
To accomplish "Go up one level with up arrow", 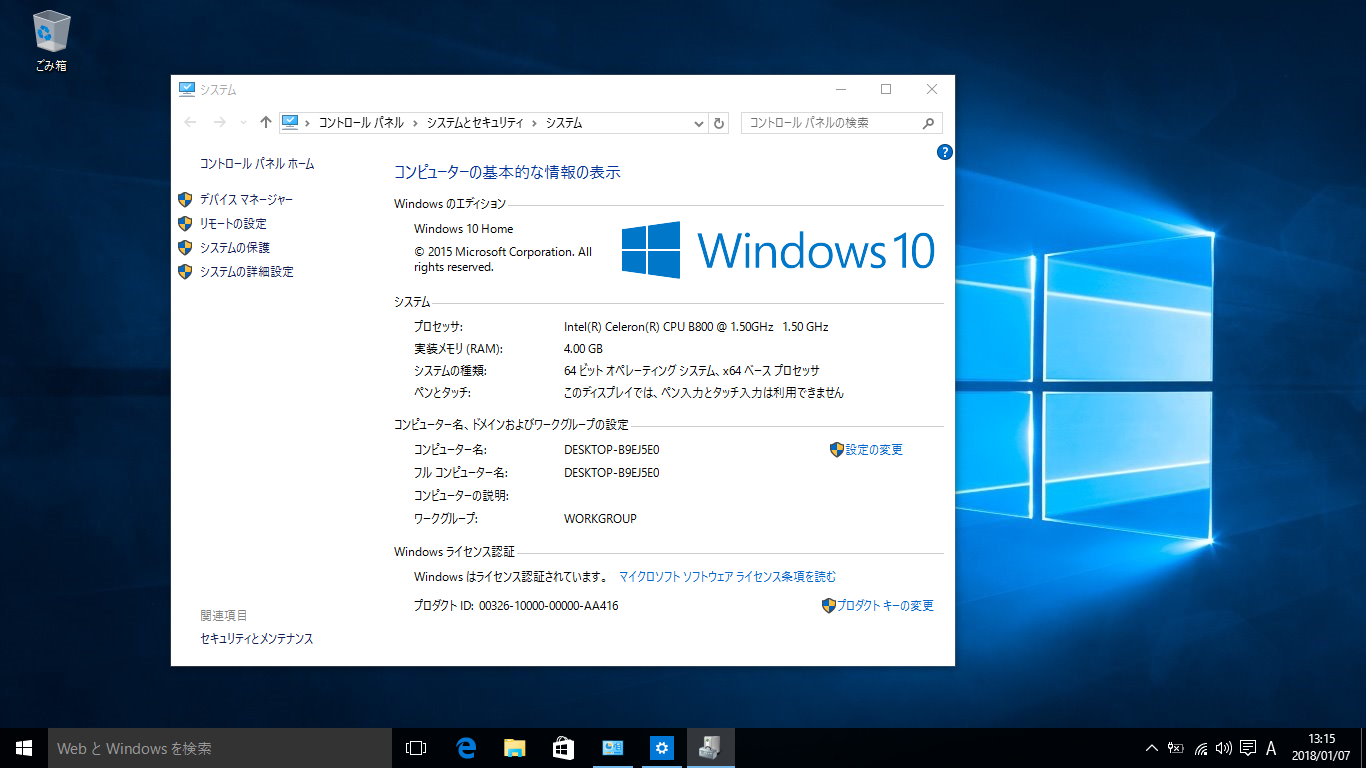I will (x=265, y=122).
